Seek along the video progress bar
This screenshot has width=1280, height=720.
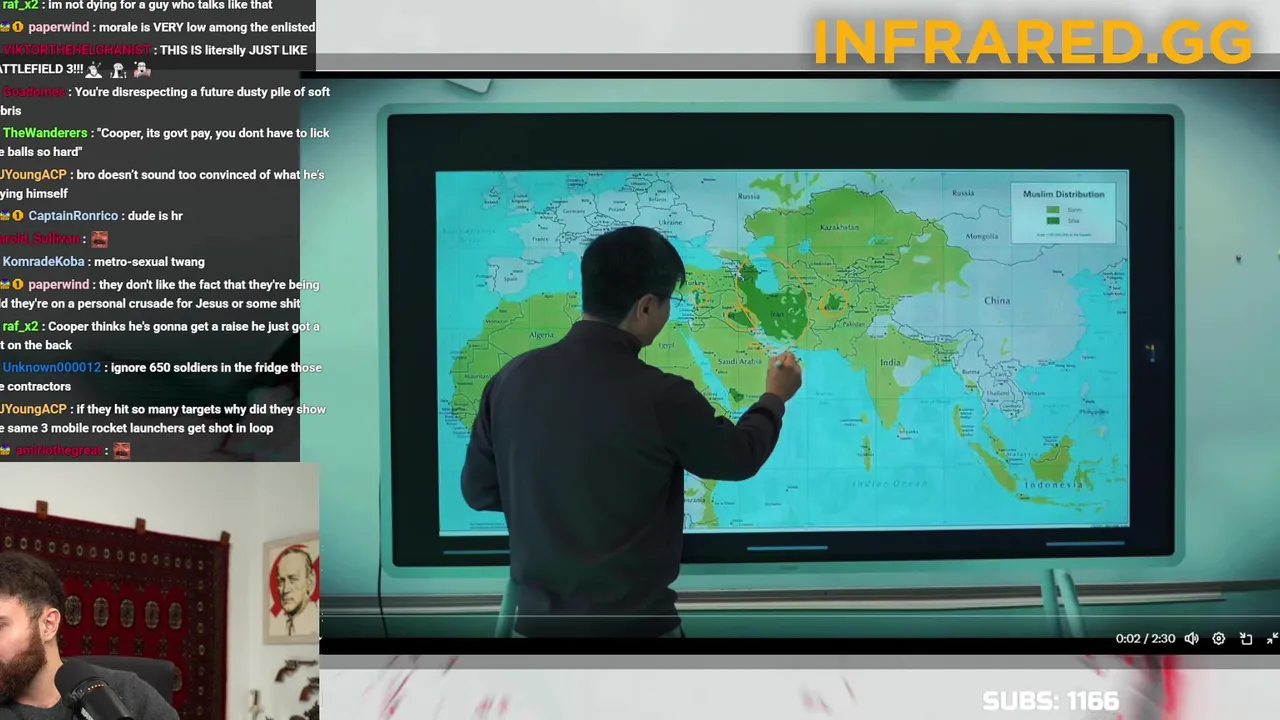point(799,617)
